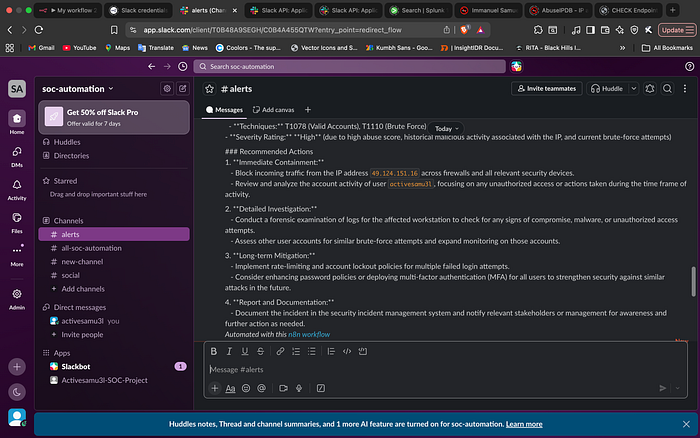Image resolution: width=700 pixels, height=438 pixels.
Task: Open Files in left rail
Action: point(17,222)
